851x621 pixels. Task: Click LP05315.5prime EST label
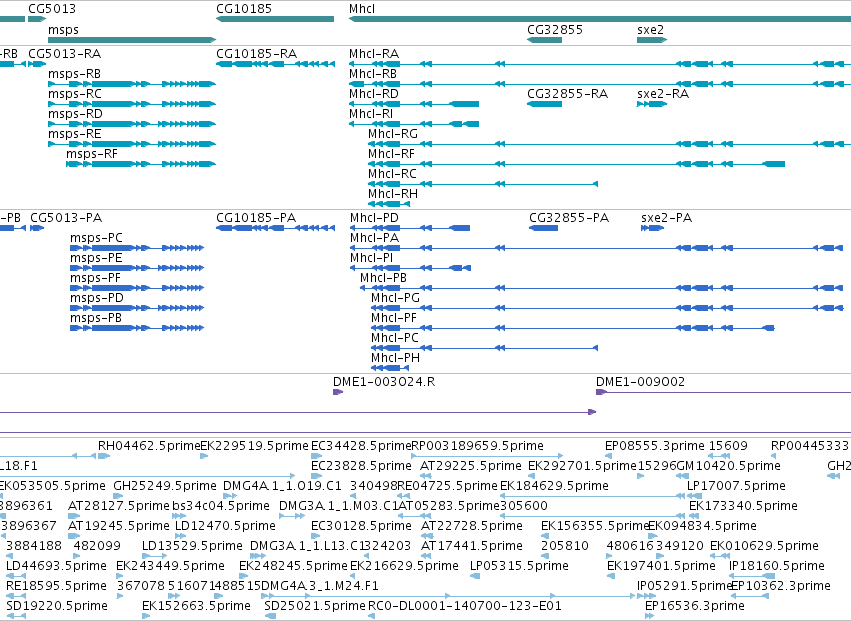tap(519, 567)
